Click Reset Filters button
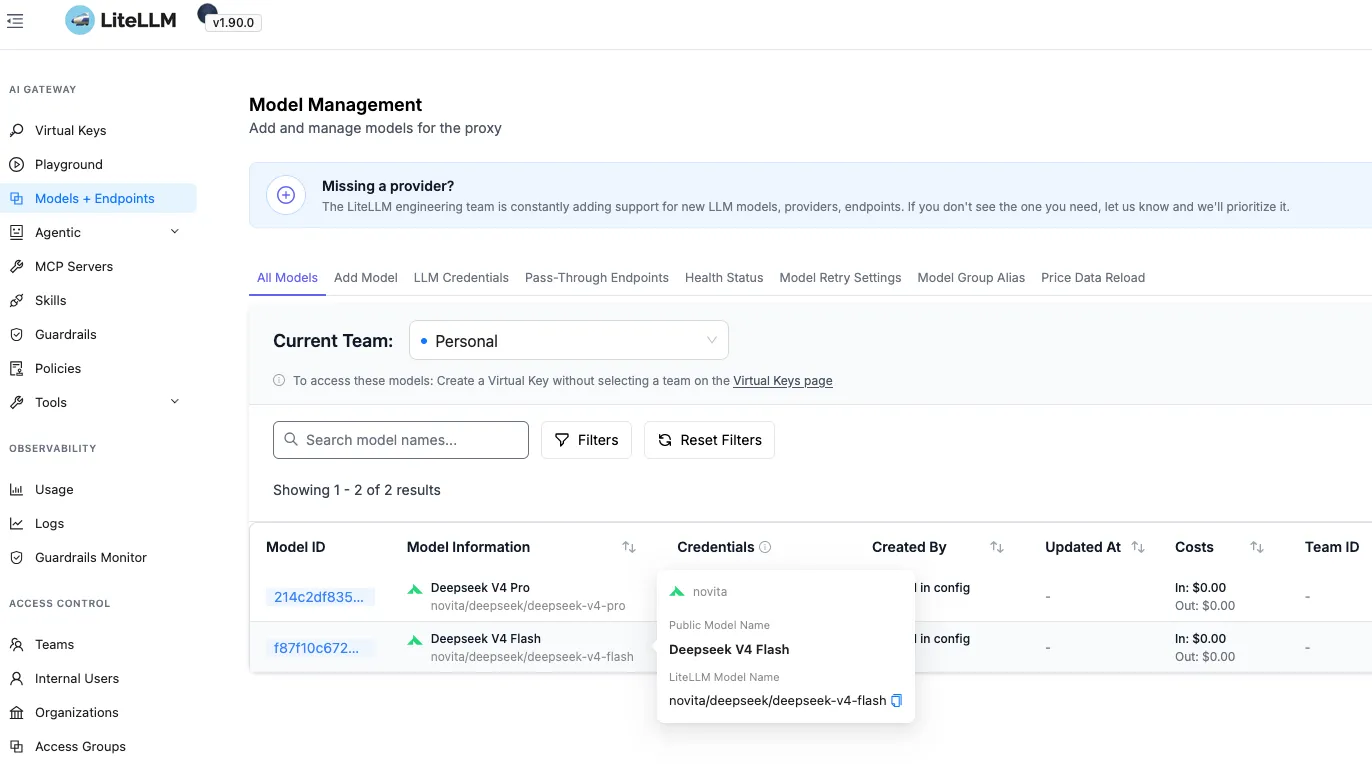This screenshot has width=1372, height=768. point(709,440)
